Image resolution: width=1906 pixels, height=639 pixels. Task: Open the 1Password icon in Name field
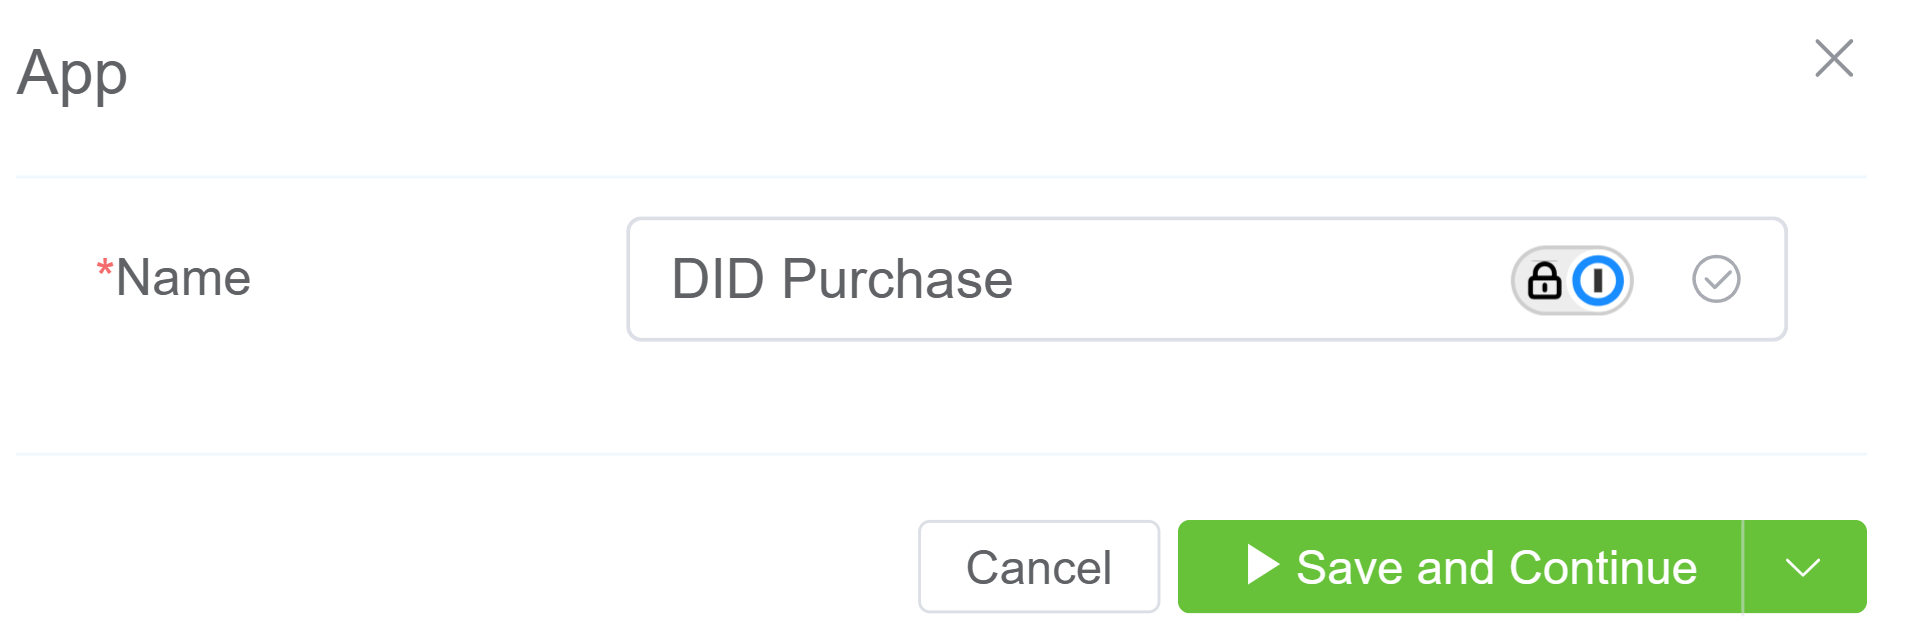[1598, 281]
